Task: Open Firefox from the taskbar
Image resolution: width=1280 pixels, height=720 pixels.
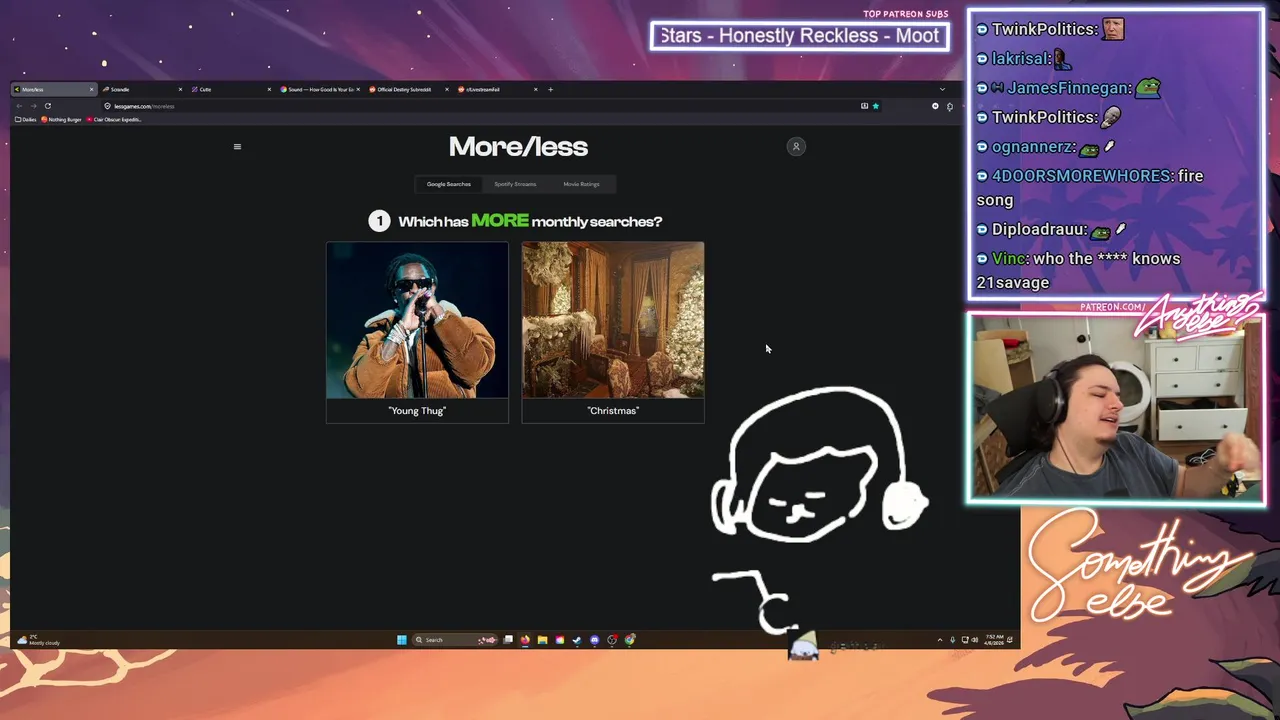Action: pyautogui.click(x=525, y=640)
